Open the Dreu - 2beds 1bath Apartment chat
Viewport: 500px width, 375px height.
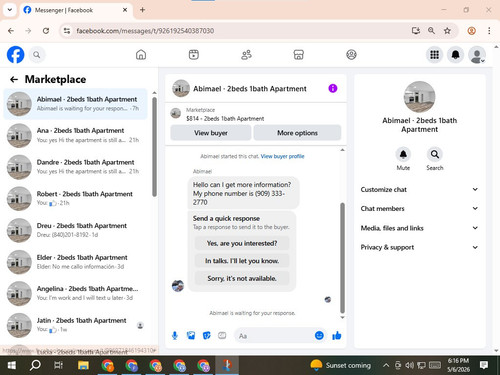point(76,230)
